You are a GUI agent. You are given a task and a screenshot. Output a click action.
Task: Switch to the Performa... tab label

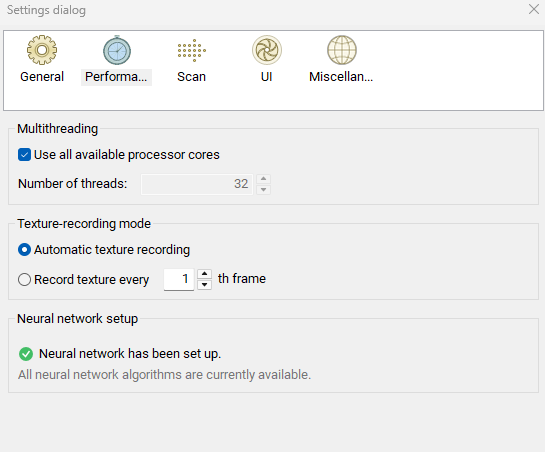tap(116, 76)
